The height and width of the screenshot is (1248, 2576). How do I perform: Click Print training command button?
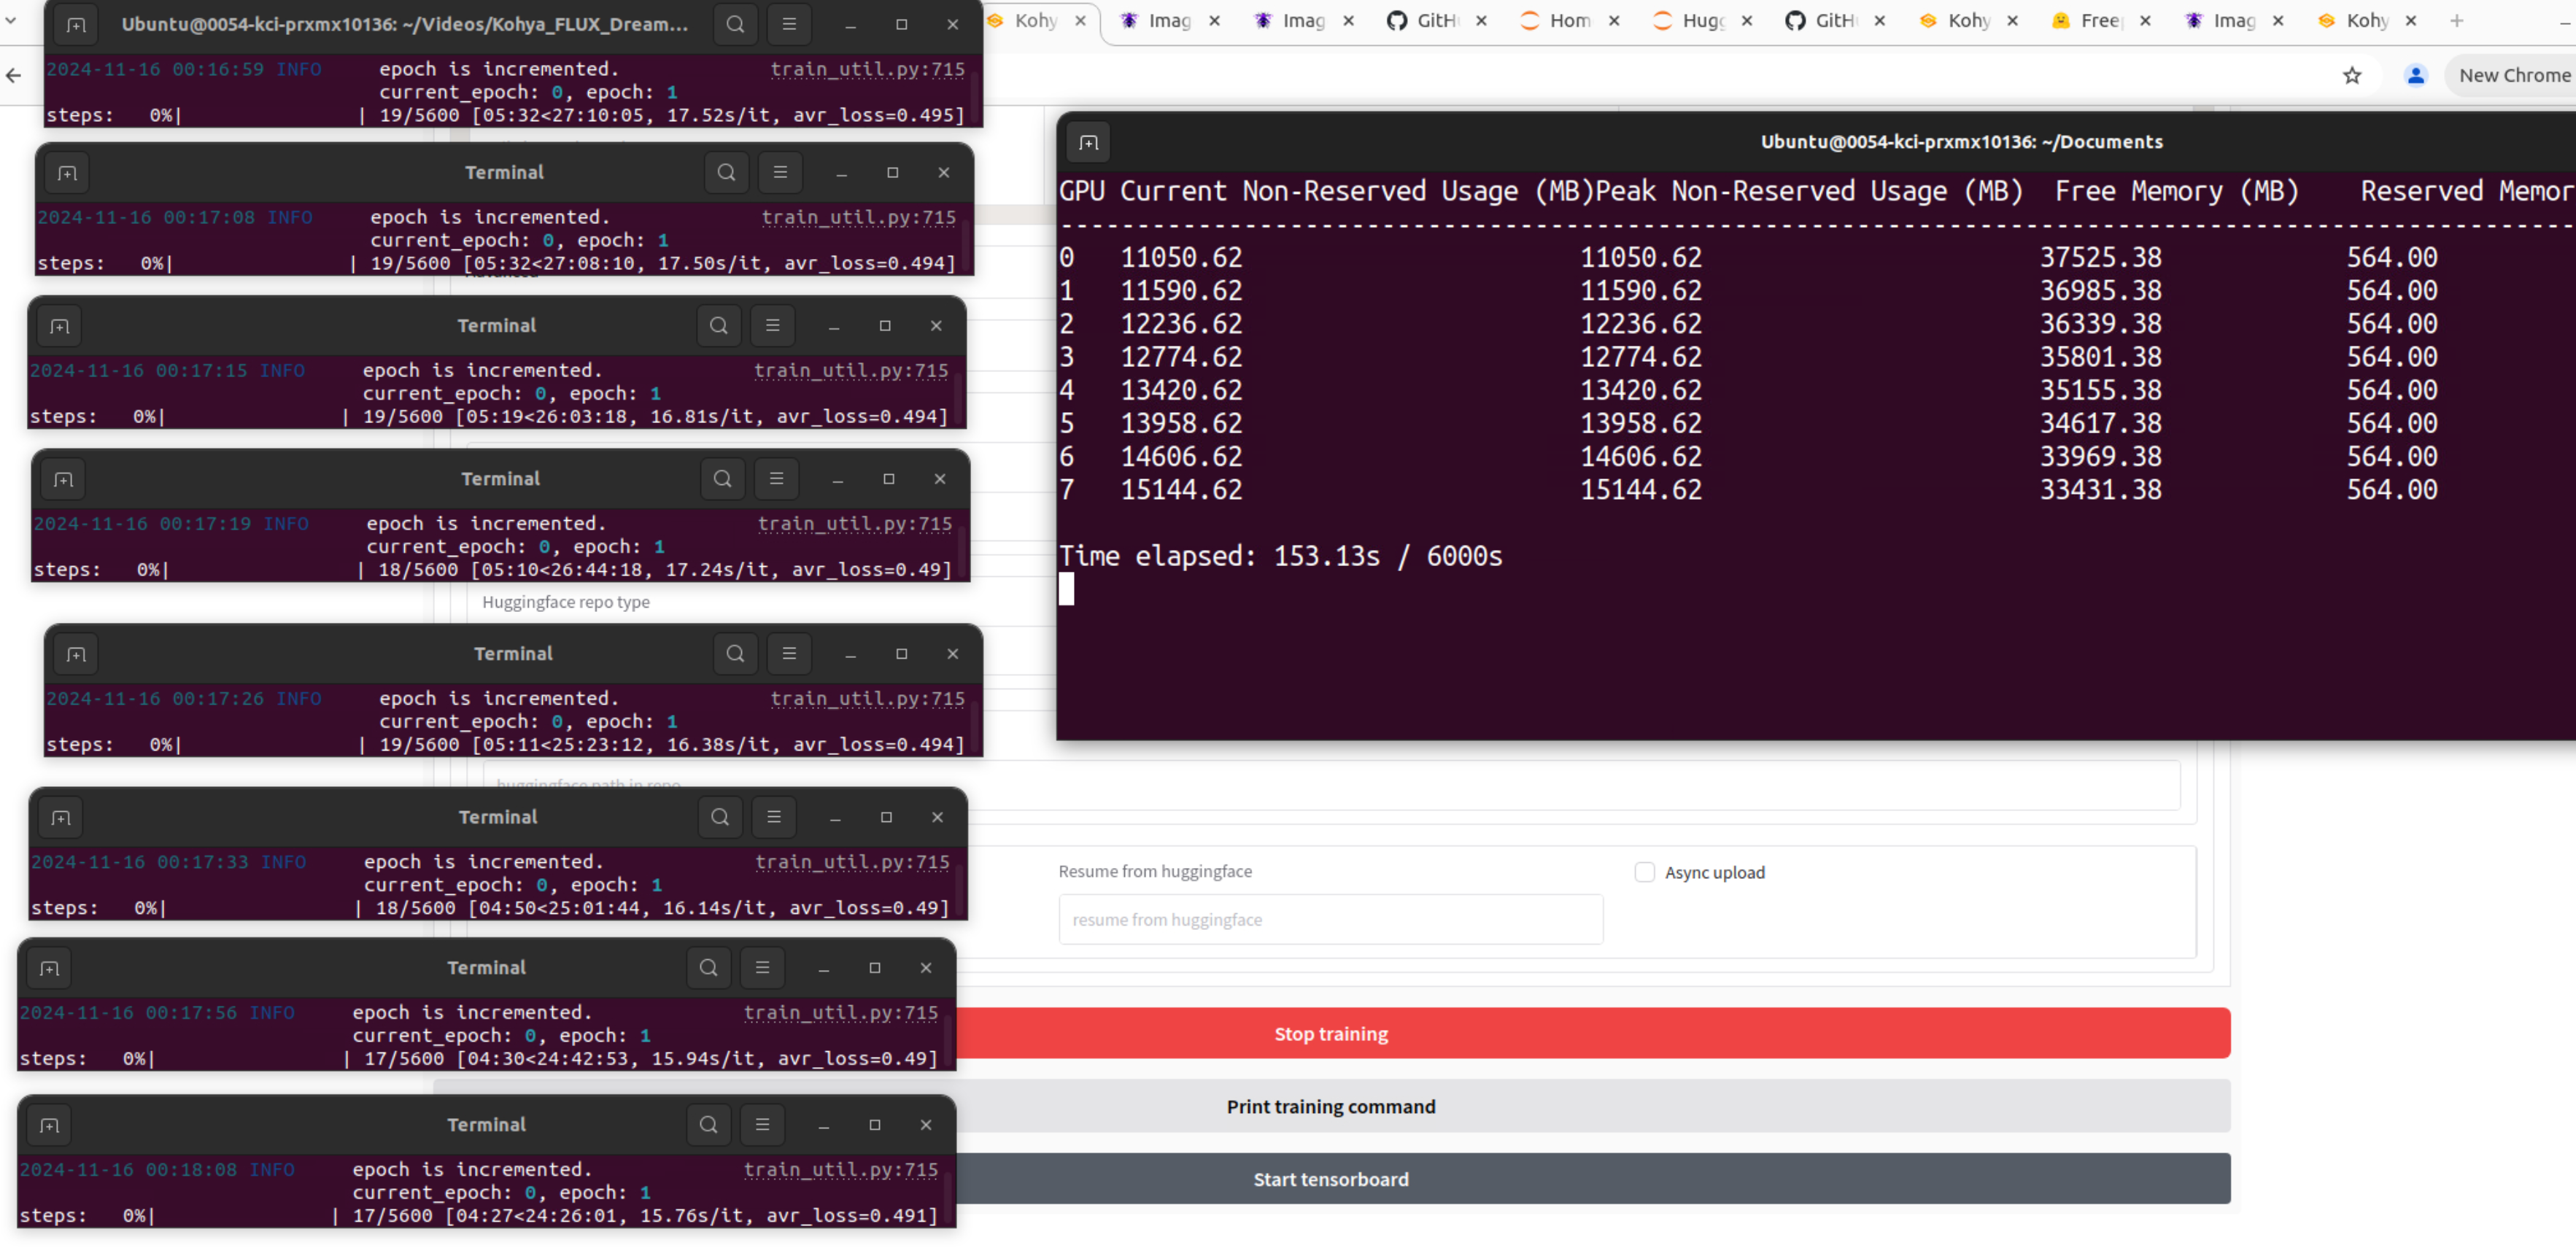click(x=1330, y=1106)
